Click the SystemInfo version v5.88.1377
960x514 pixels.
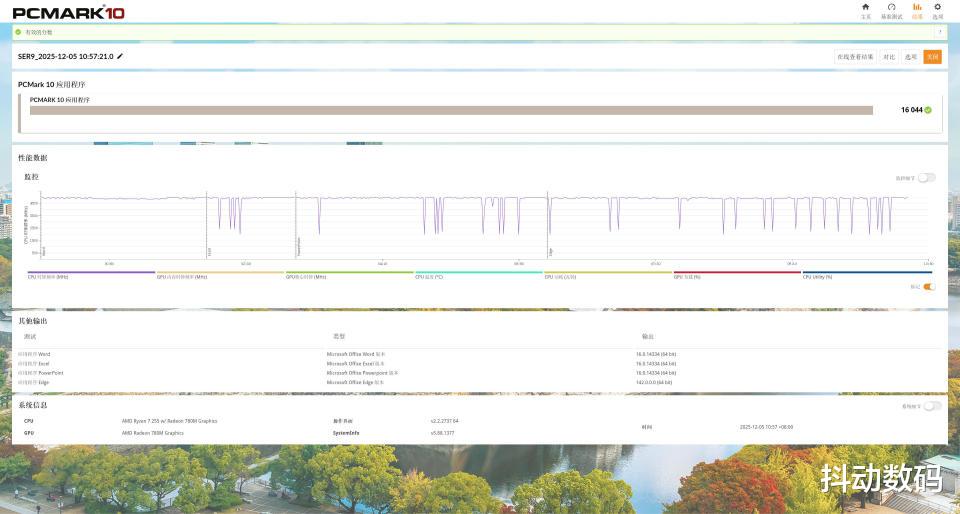(443, 433)
